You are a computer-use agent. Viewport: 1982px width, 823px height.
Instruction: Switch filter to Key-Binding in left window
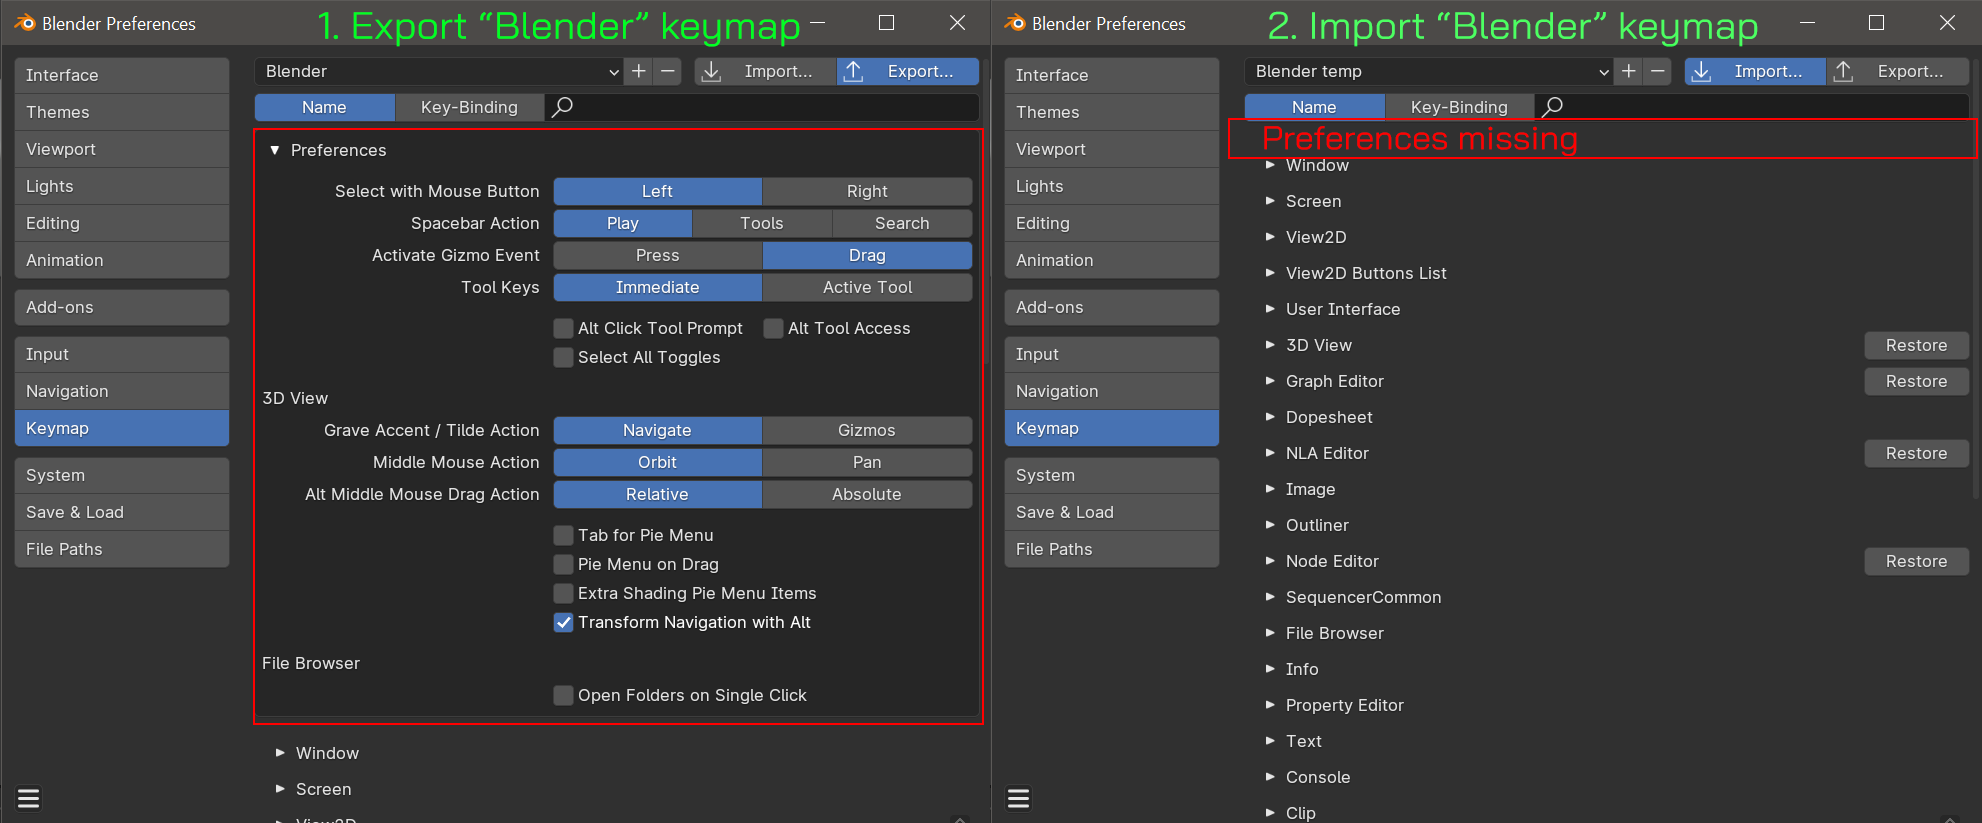click(x=469, y=107)
